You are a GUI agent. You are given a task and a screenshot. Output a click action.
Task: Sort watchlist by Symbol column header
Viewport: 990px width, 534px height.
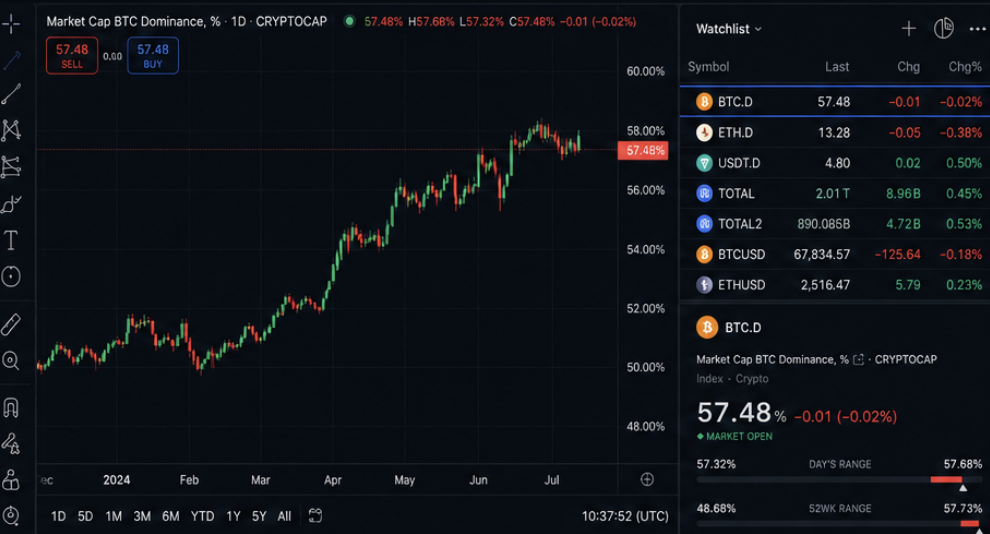coord(708,67)
